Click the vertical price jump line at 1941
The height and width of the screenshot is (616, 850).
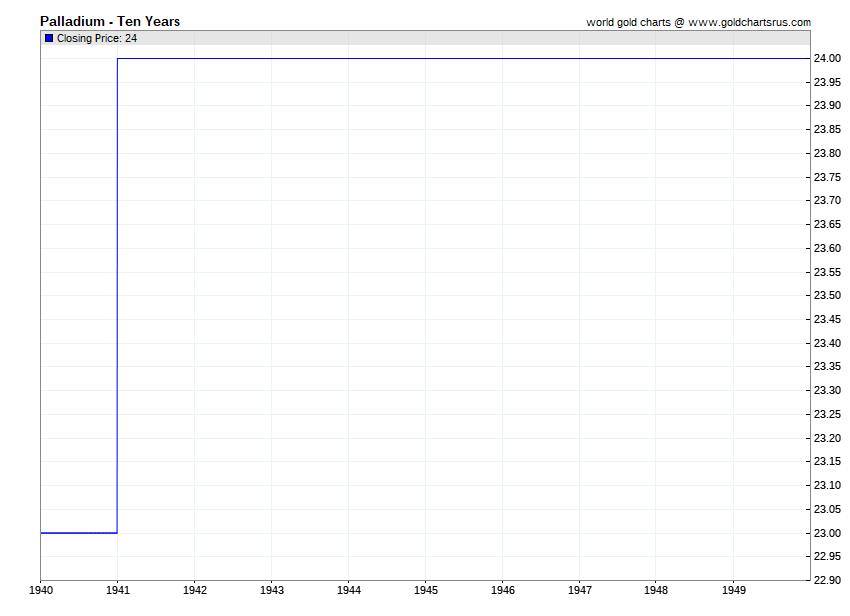117,296
